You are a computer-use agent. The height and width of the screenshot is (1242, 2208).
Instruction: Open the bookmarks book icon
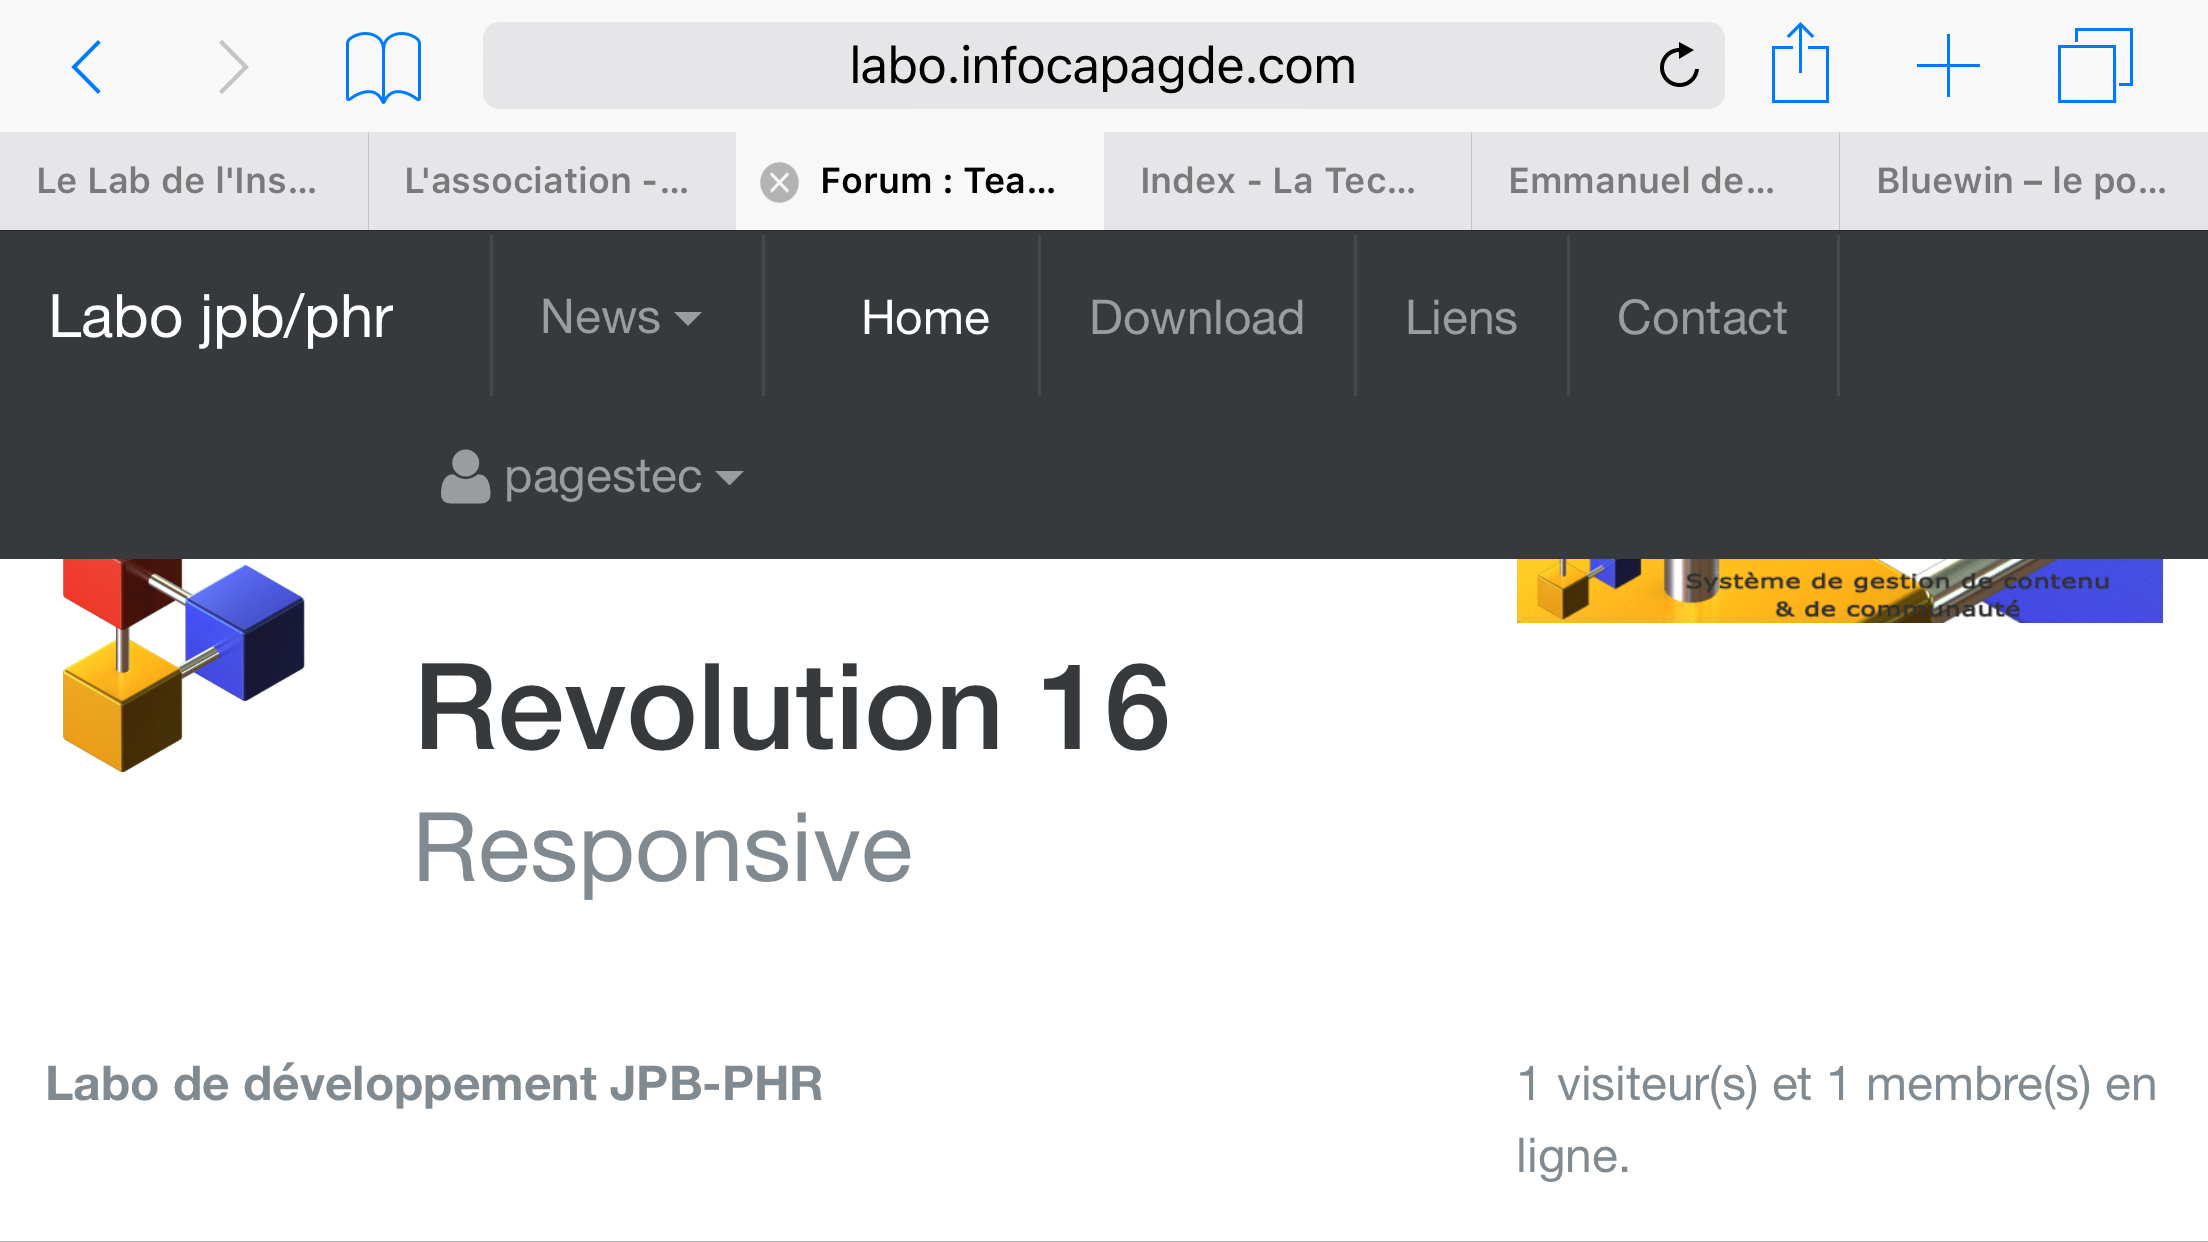(x=383, y=67)
